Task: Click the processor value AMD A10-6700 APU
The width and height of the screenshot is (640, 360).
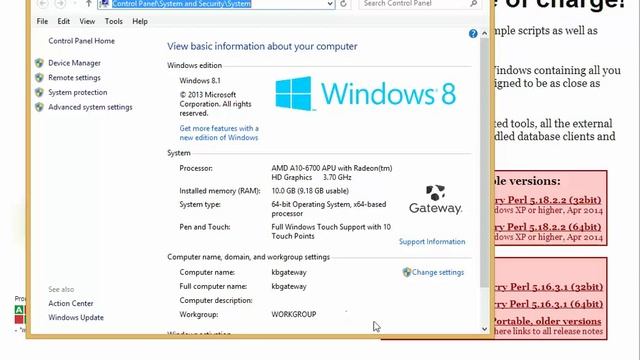Action: pos(332,173)
